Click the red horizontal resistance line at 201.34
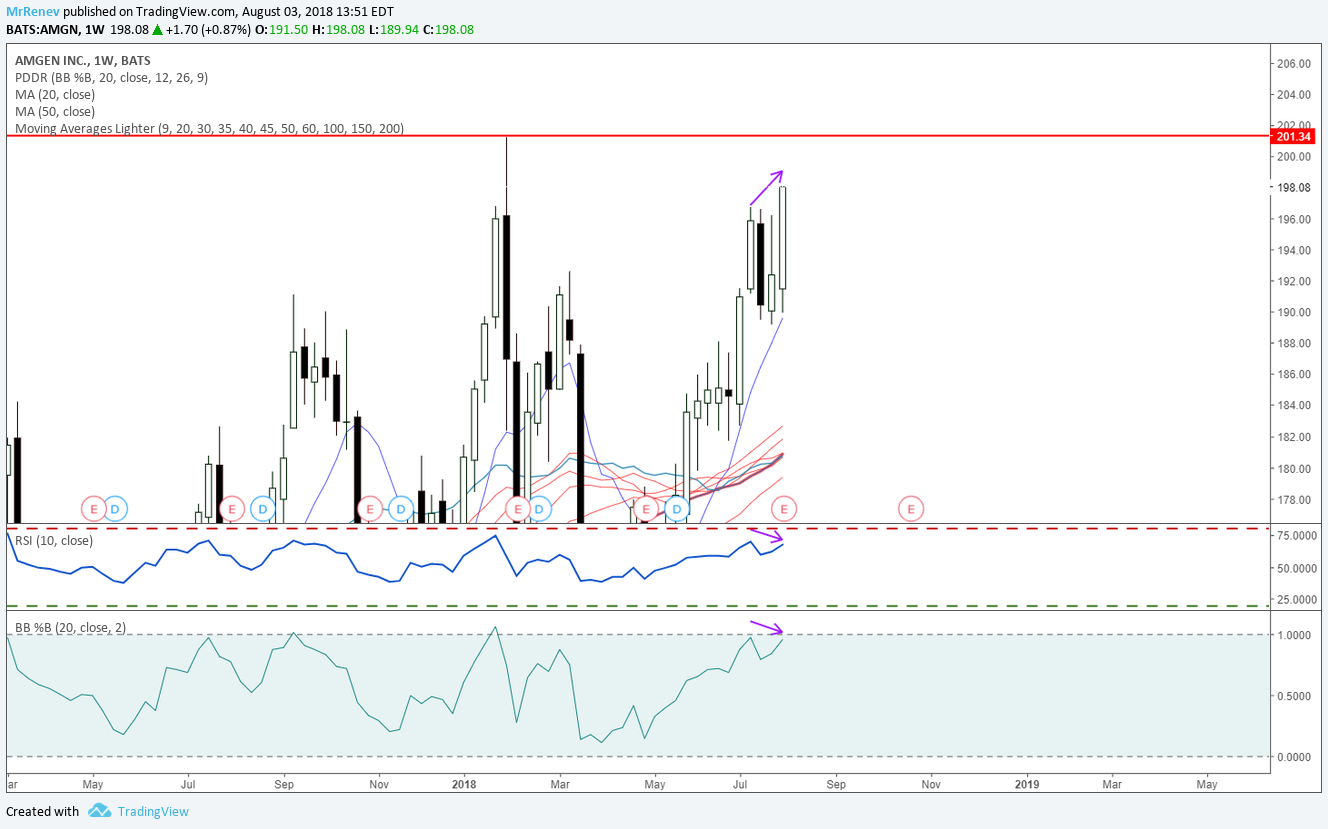1328x829 pixels. click(638, 135)
